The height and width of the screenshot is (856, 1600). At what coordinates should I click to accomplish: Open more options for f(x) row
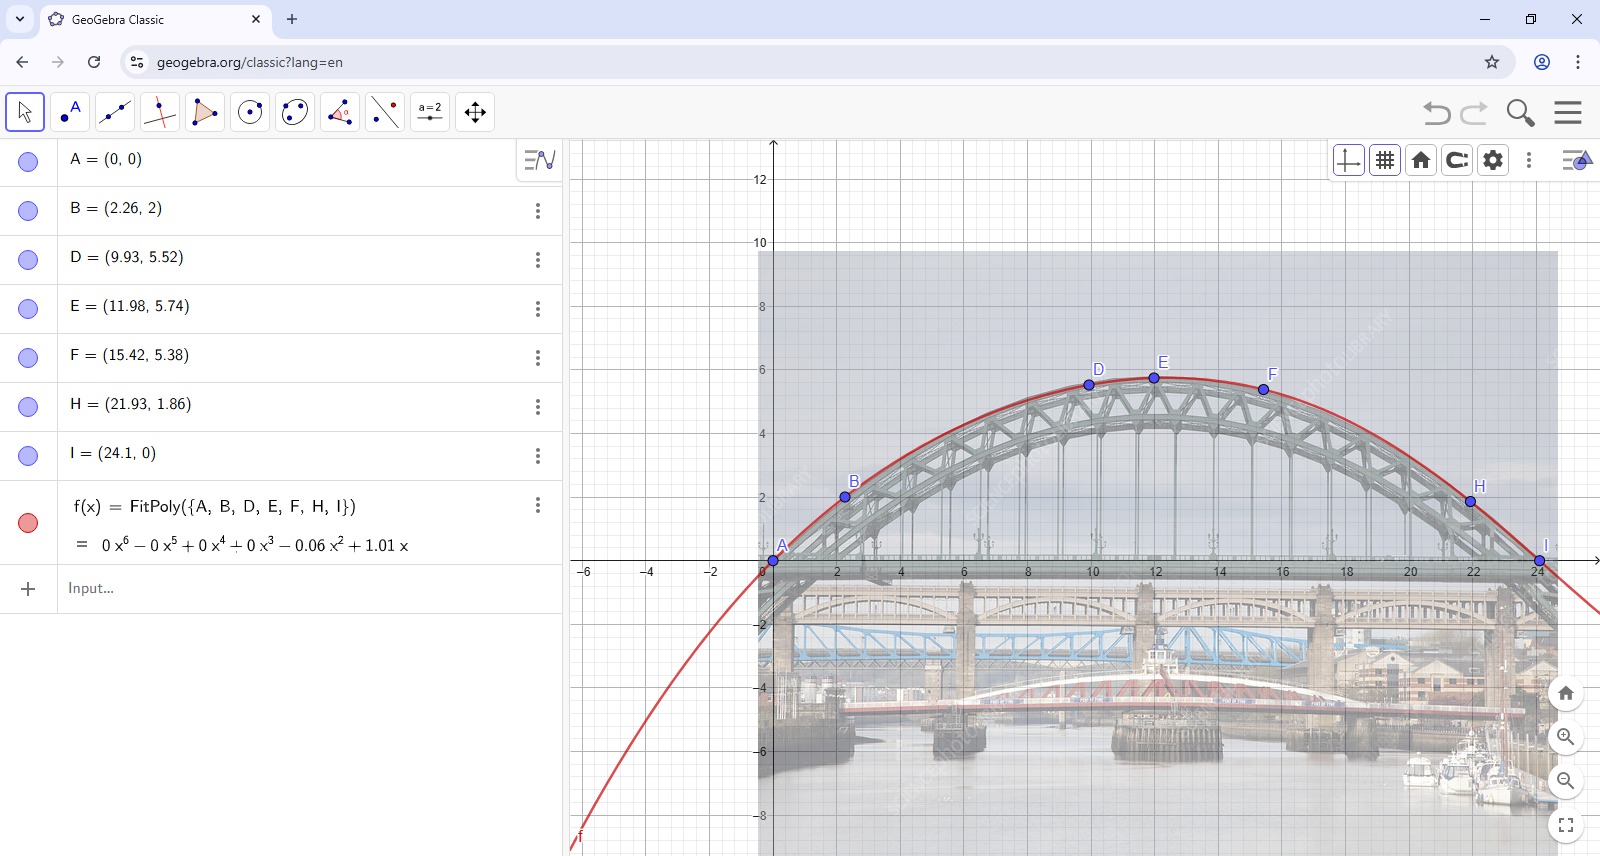point(538,505)
